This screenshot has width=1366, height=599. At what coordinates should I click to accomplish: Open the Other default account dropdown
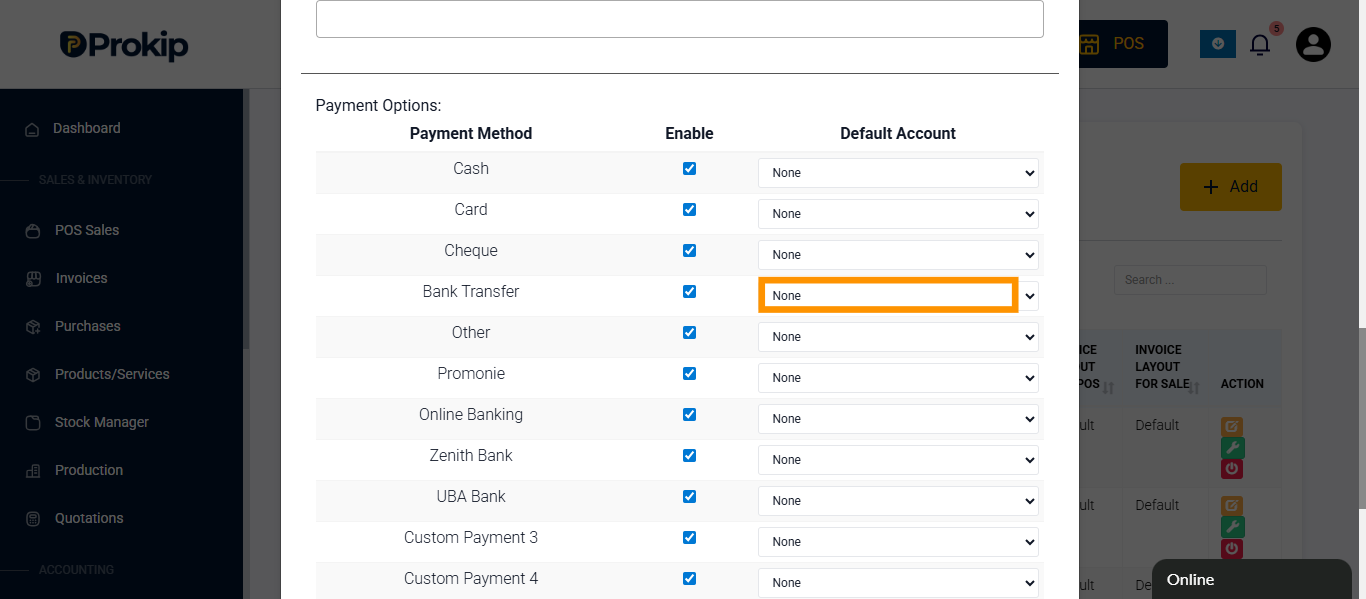coord(898,337)
